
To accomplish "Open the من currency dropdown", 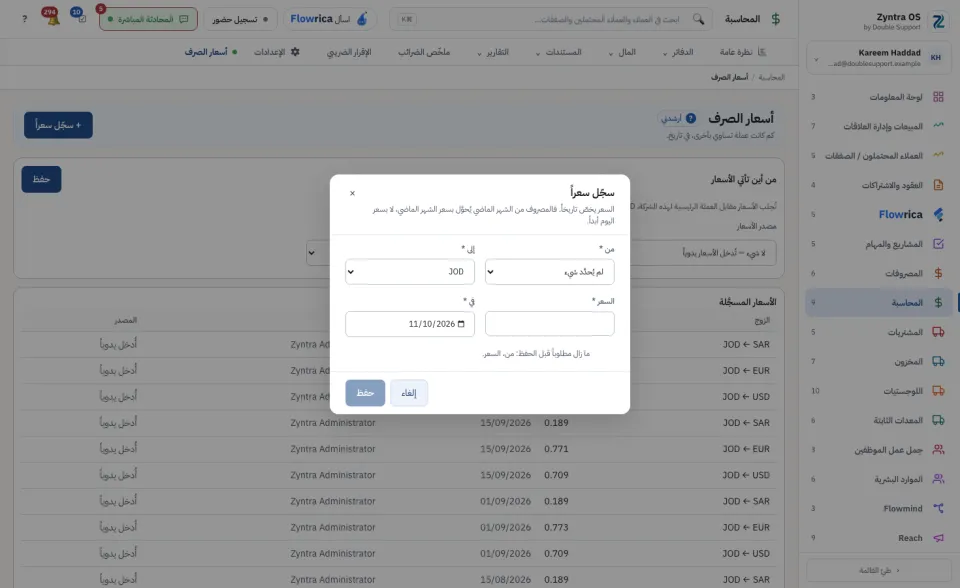I will tap(549, 272).
